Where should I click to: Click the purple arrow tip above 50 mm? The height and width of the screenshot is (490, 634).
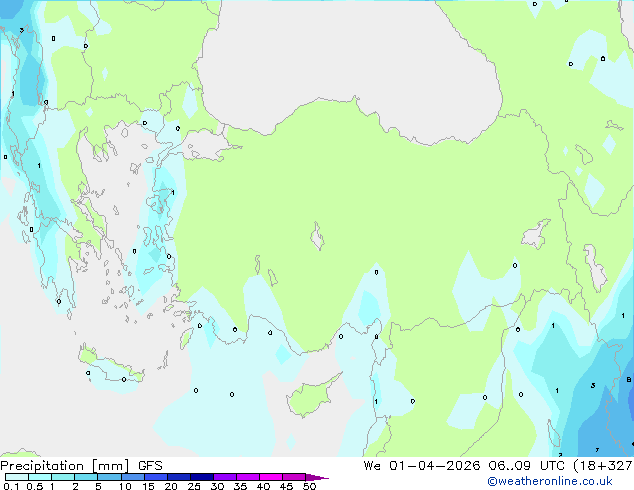(317, 477)
